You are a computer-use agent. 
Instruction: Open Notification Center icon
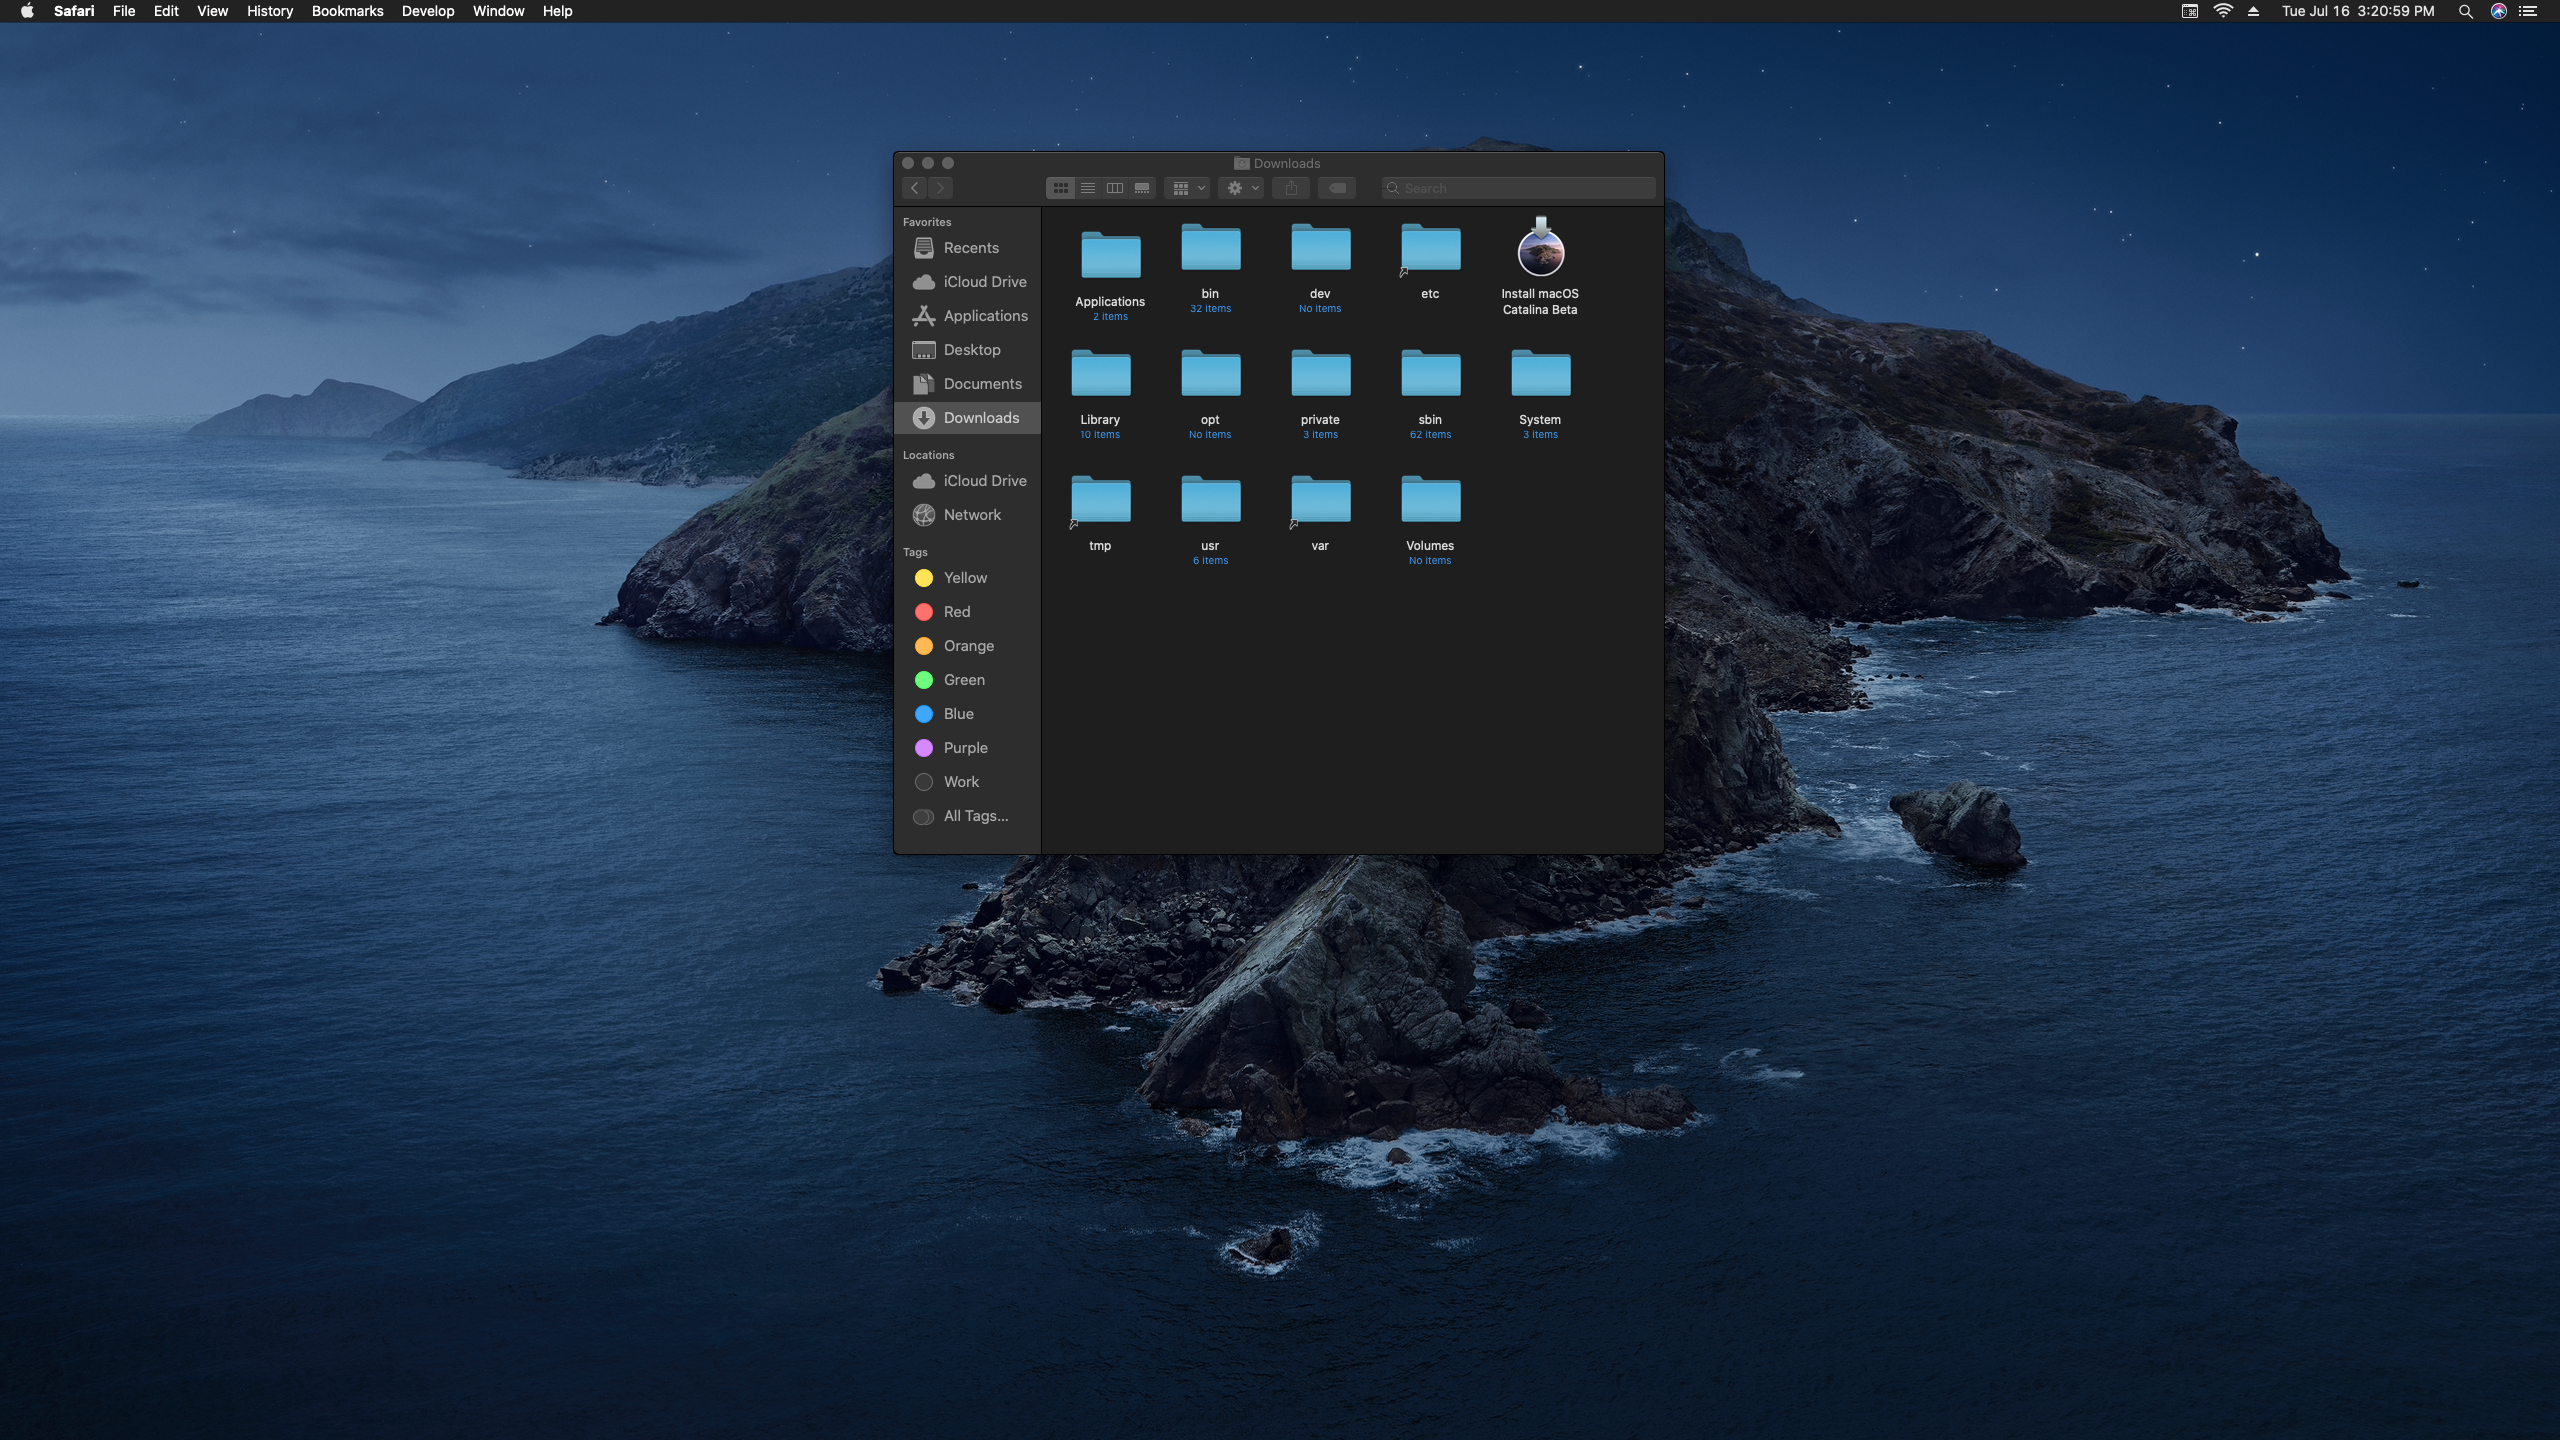click(2529, 12)
